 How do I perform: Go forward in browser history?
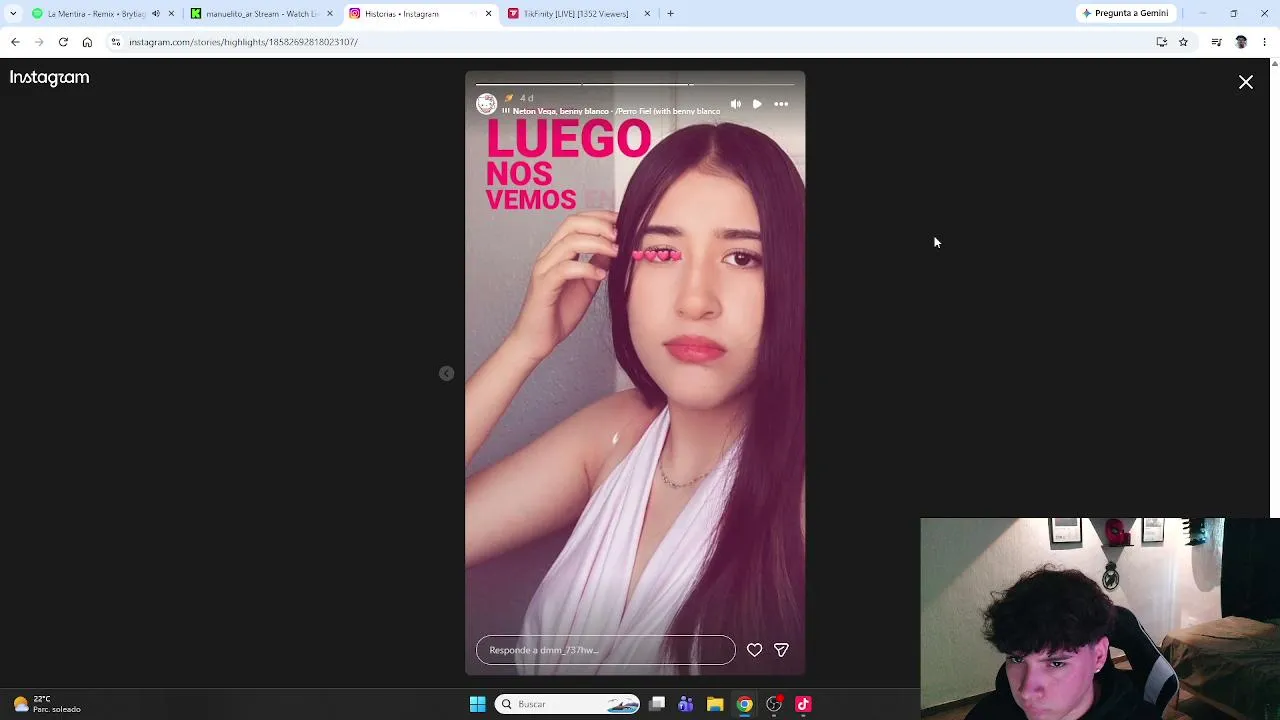(39, 42)
